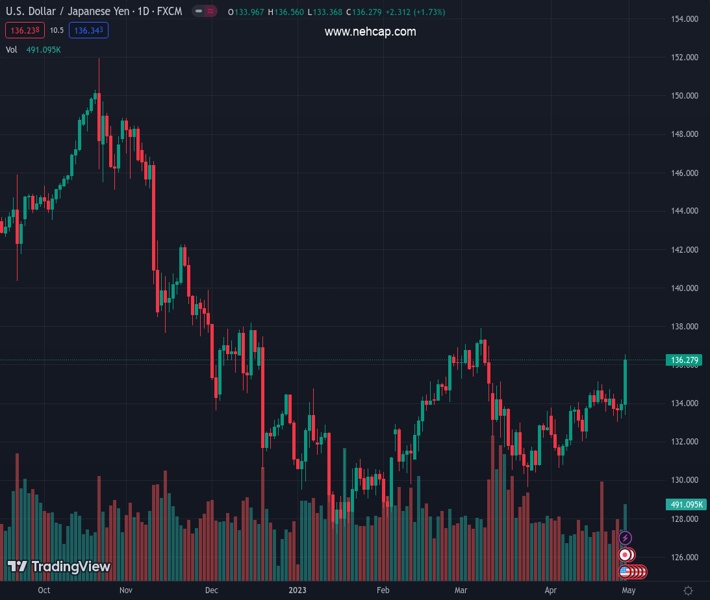Click the pink approximate-sign indicator in title pill
The width and height of the screenshot is (710, 600).
[x=210, y=11]
